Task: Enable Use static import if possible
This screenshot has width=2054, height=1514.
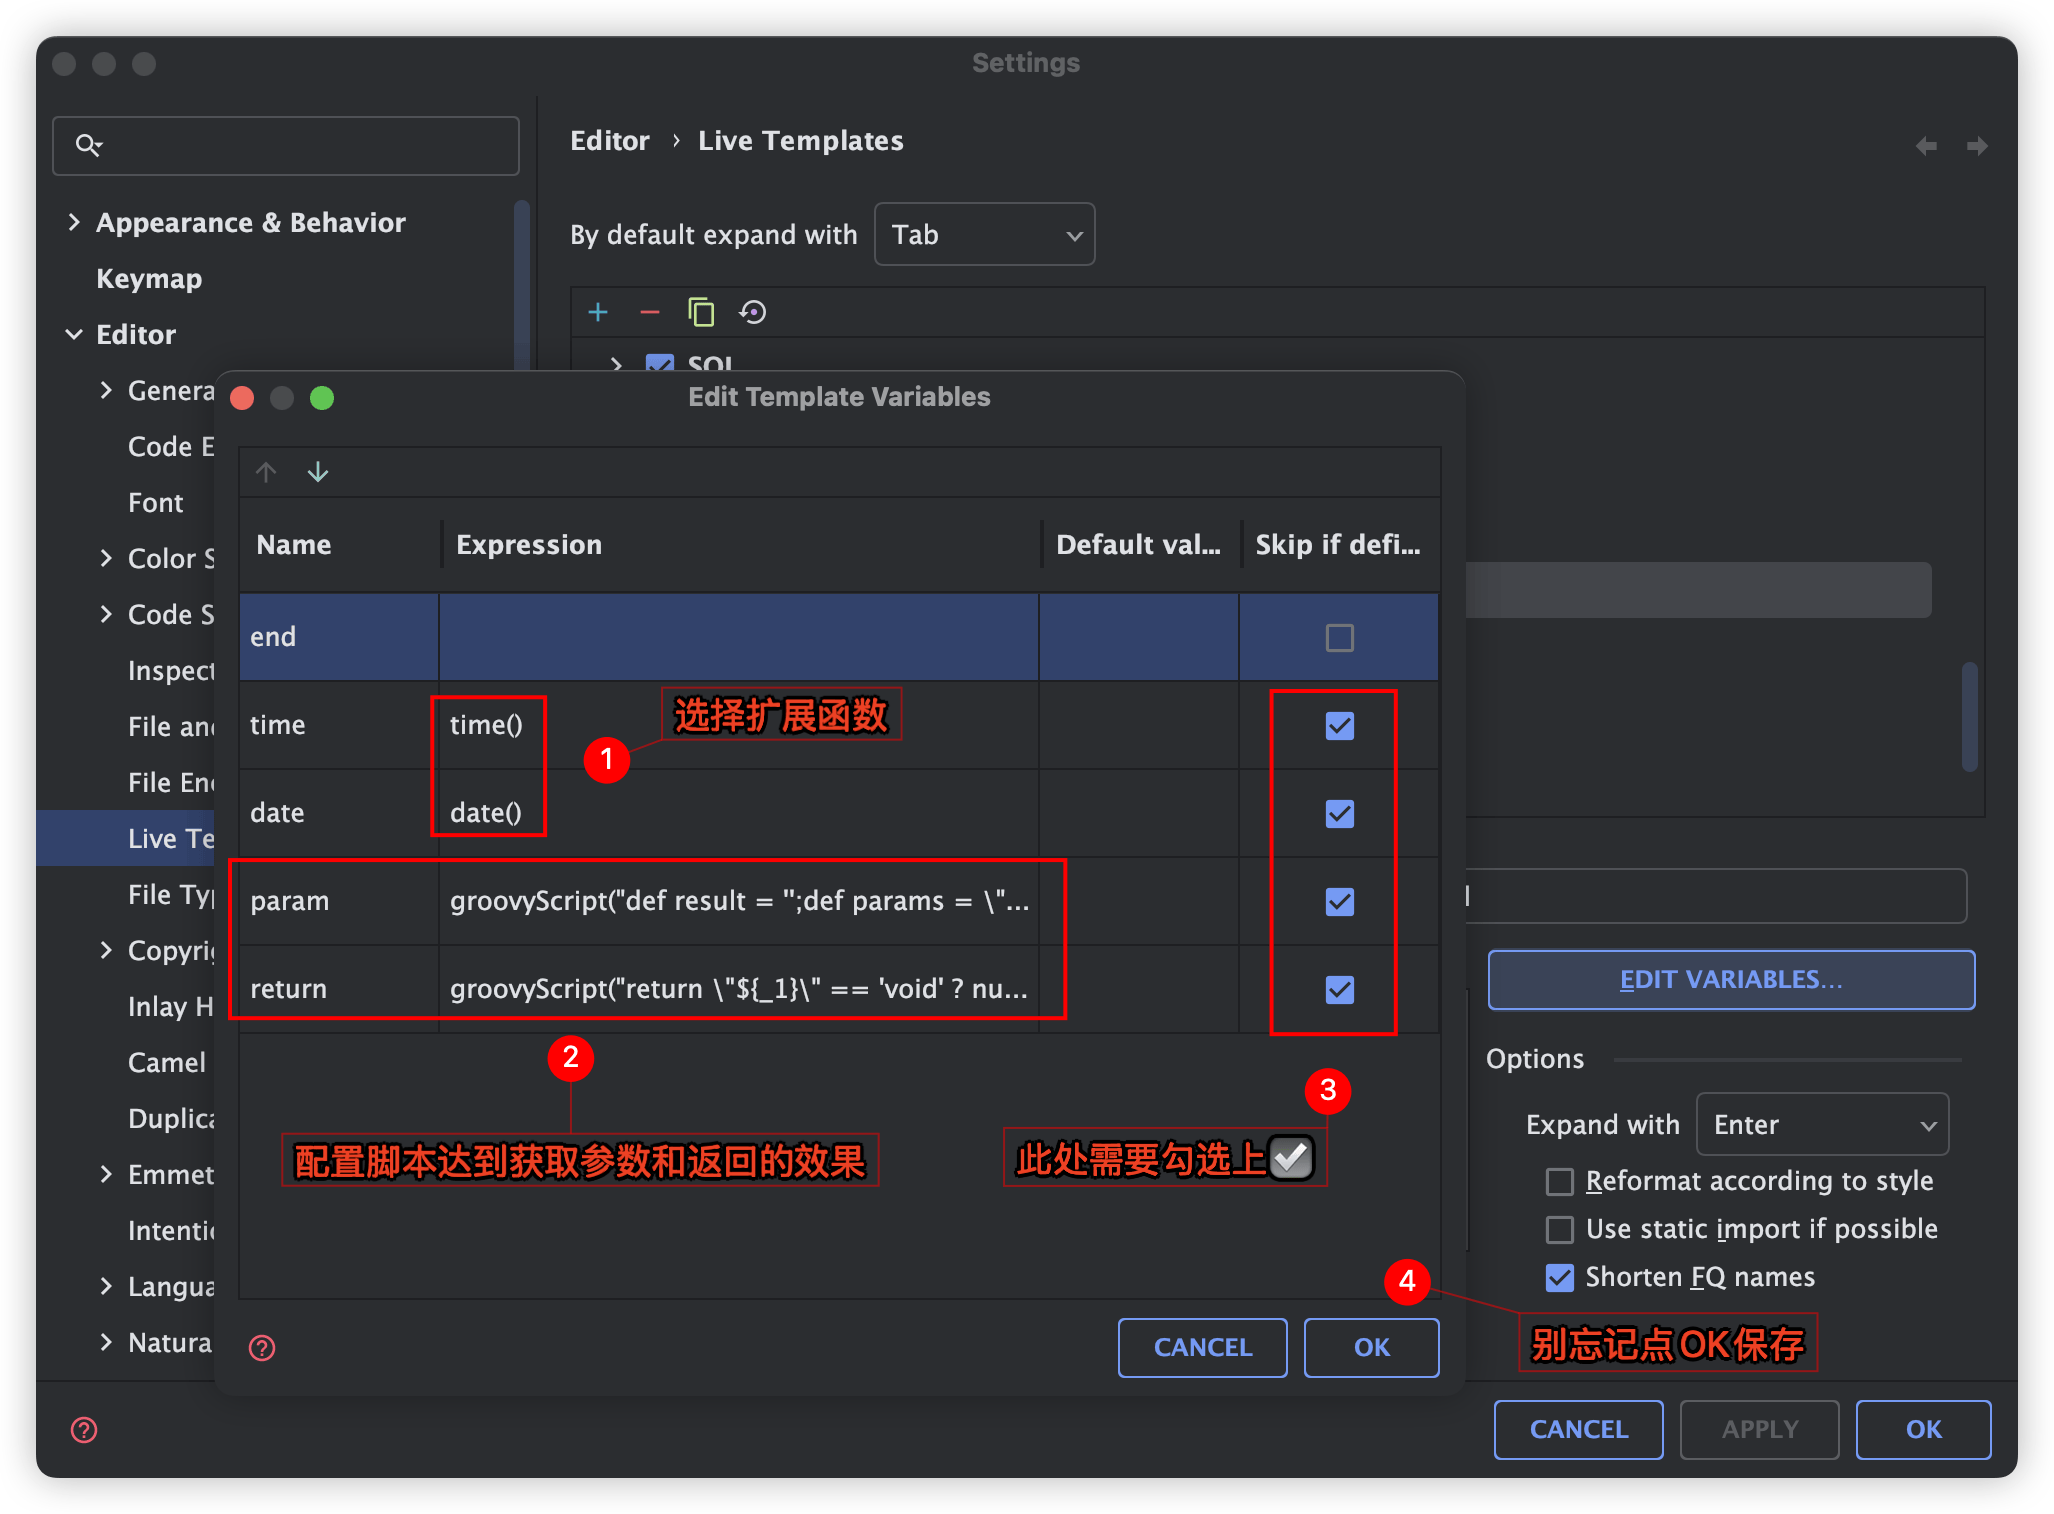Action: tap(1560, 1229)
